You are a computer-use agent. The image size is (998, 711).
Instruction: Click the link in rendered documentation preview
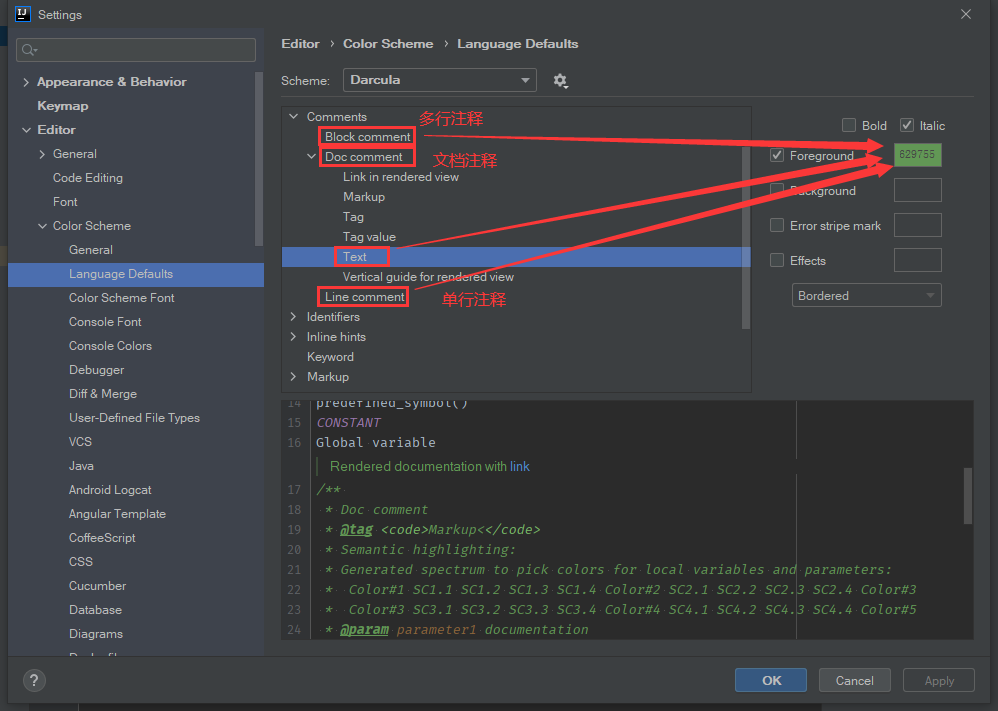[x=519, y=467]
